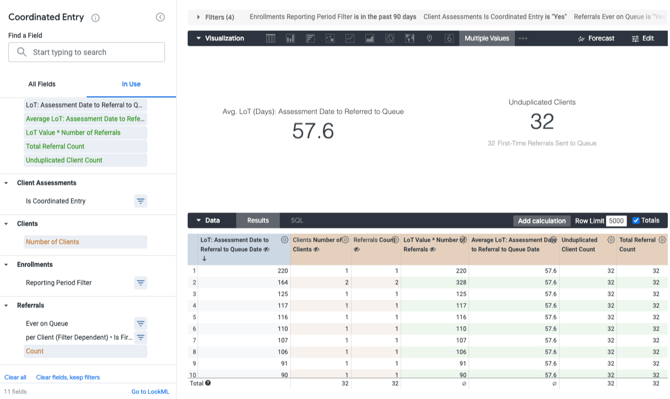Screen dimensions: 670x399
Task: Select the Area chart visualization icon
Action: click(x=370, y=38)
